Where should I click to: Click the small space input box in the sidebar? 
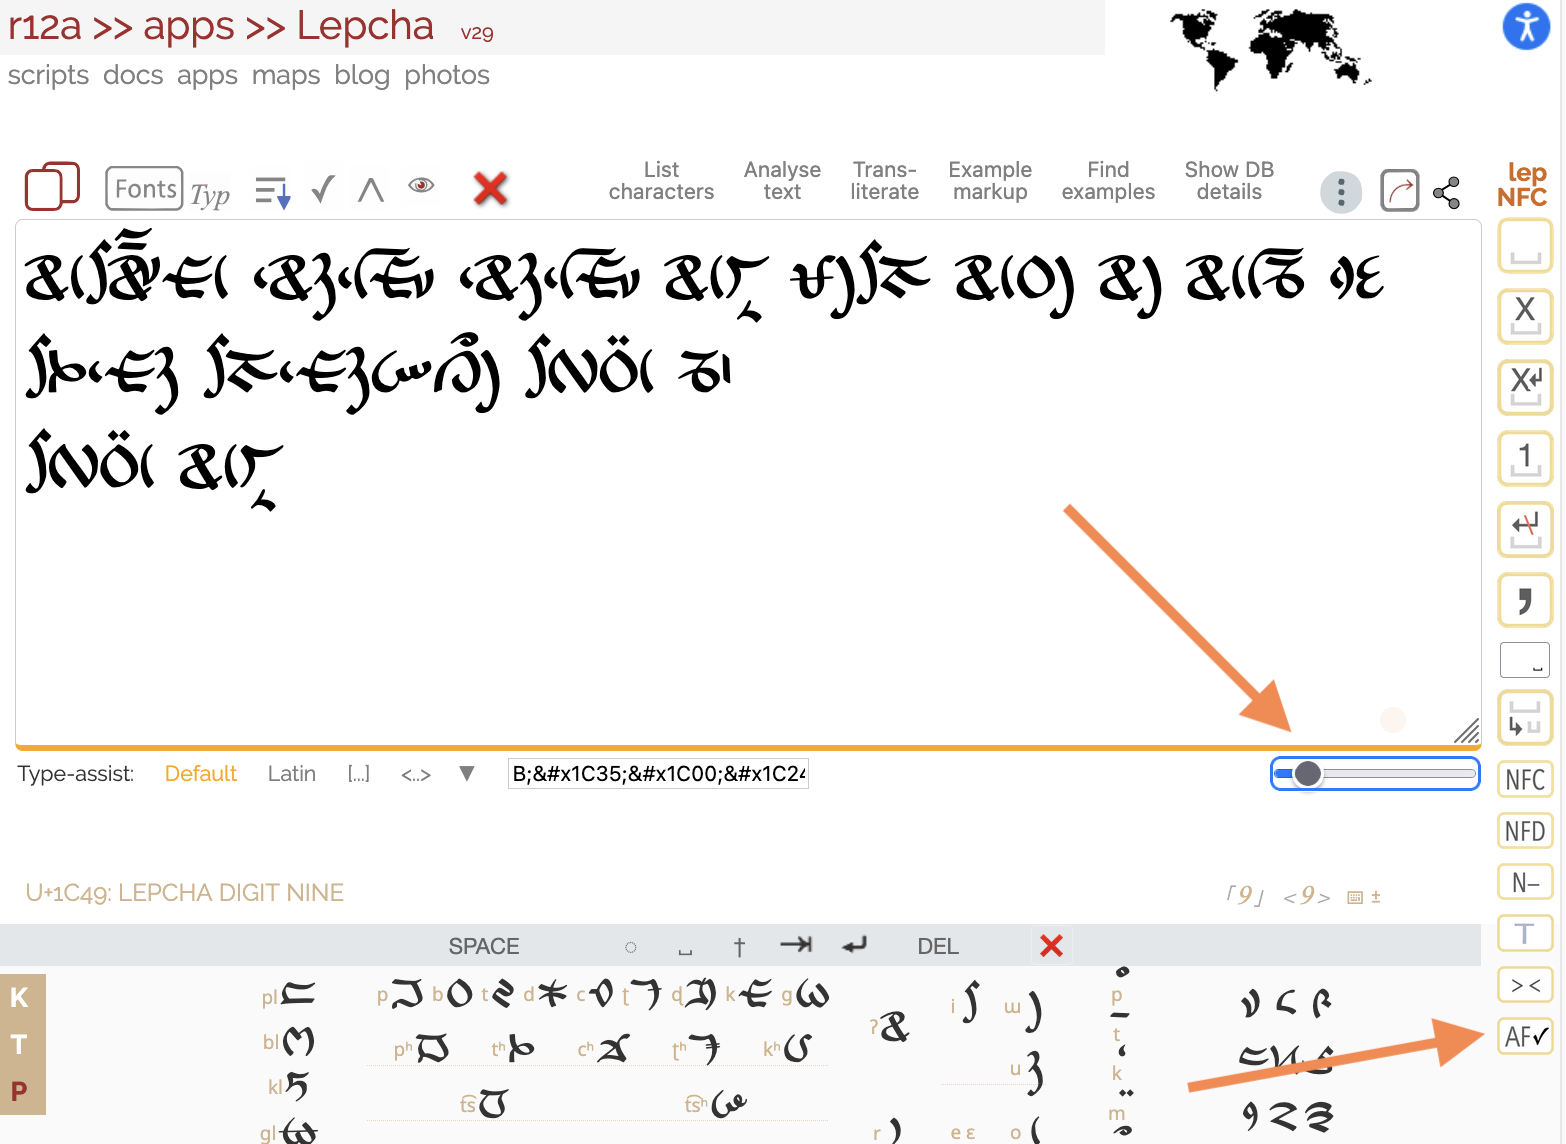click(x=1525, y=660)
